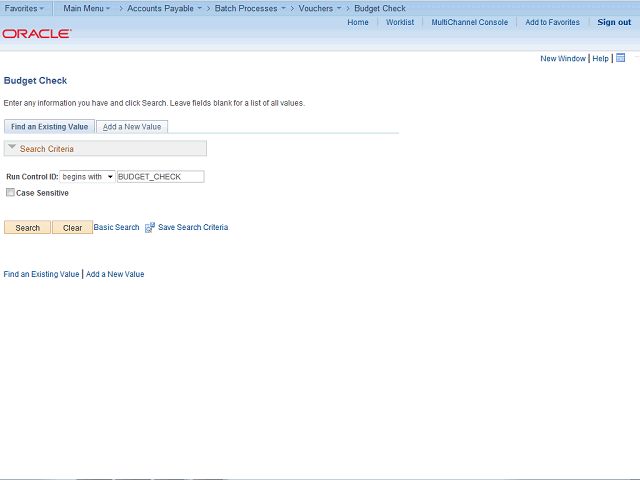Click Save Search Criteria link

pos(193,227)
